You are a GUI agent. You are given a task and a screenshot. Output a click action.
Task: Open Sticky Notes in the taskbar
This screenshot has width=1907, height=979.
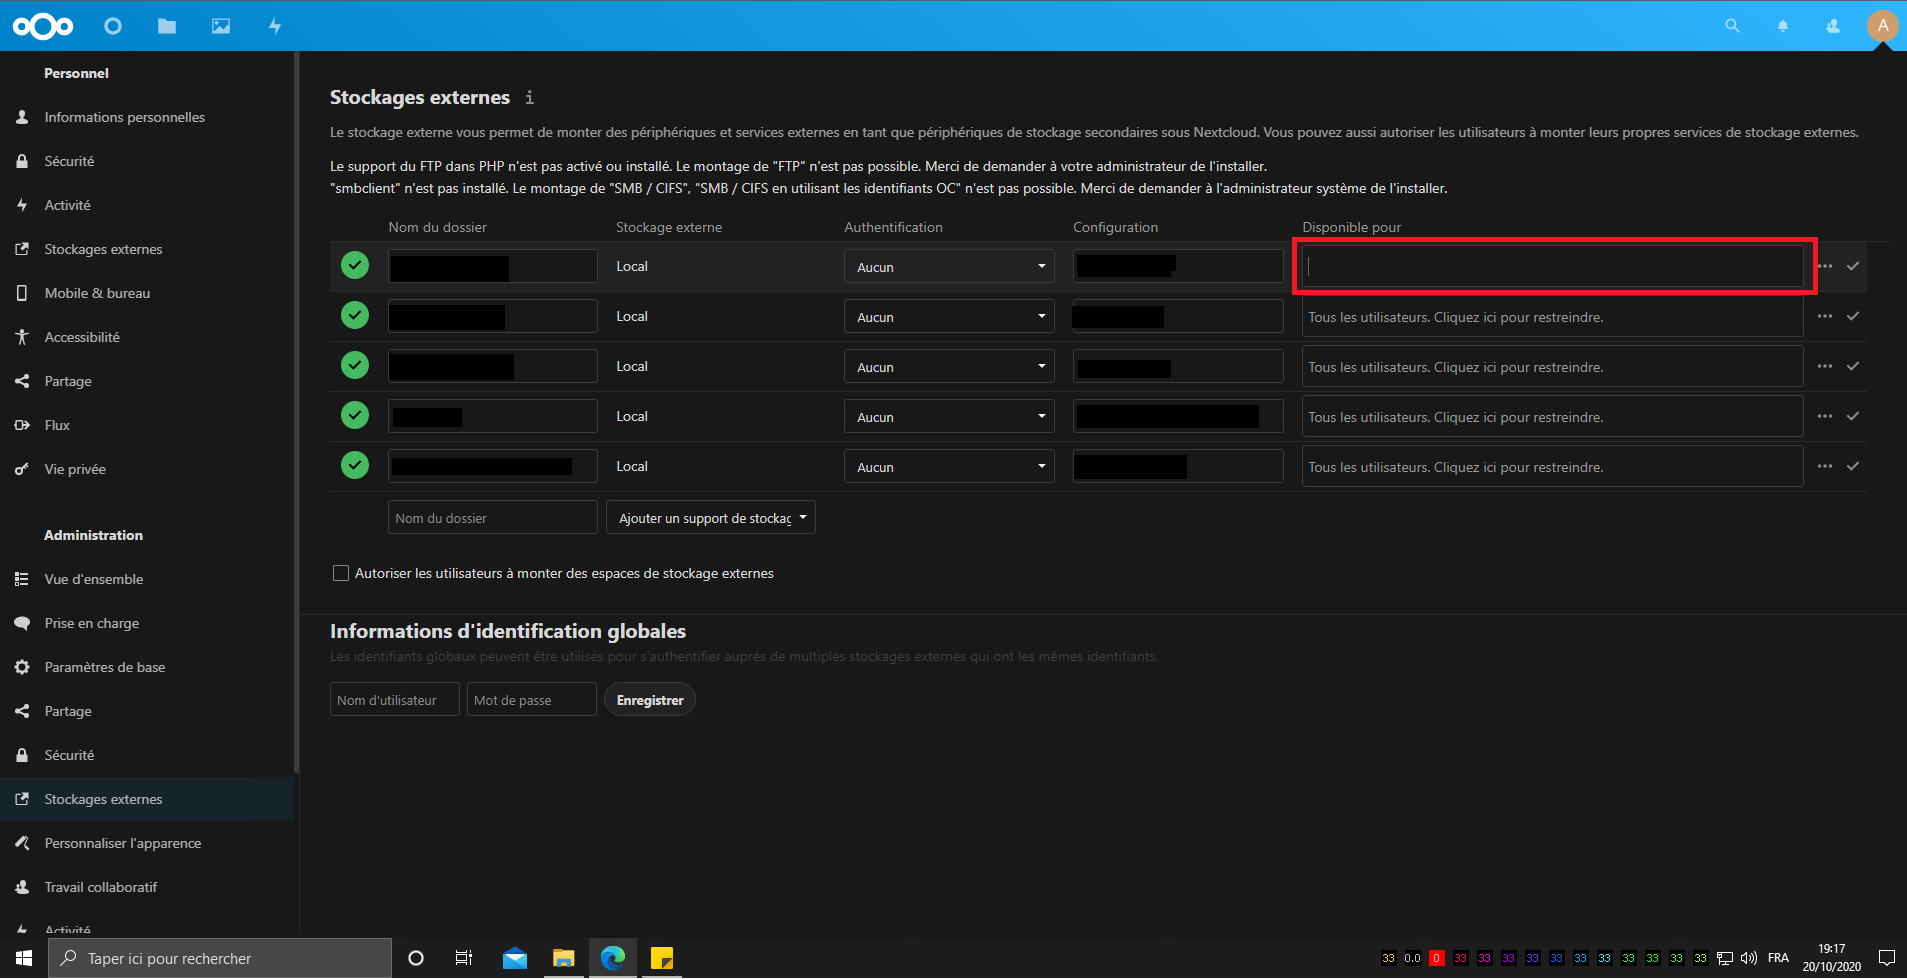(x=661, y=958)
